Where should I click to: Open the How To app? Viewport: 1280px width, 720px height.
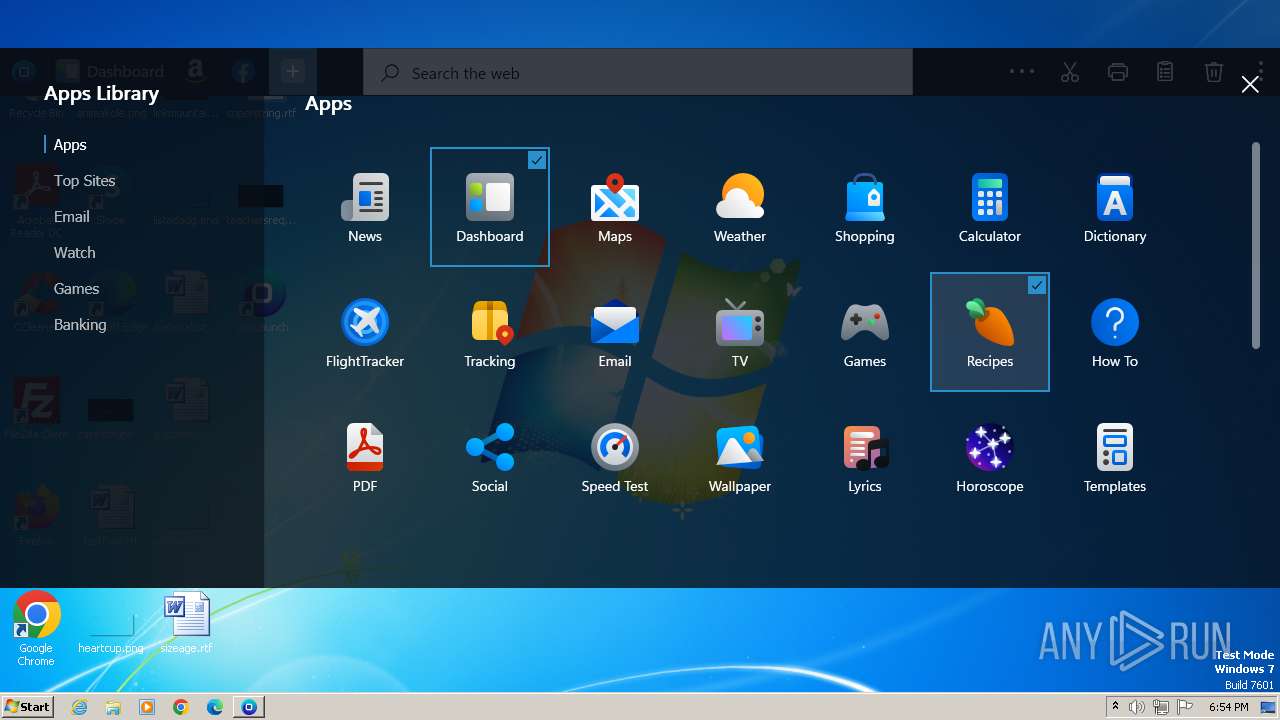[x=1115, y=332]
